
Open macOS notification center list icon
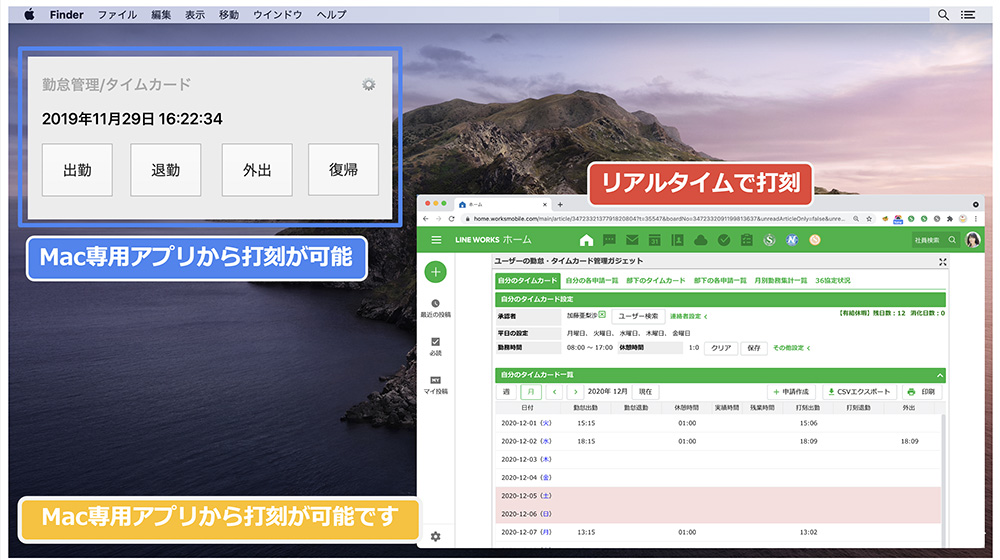point(968,15)
